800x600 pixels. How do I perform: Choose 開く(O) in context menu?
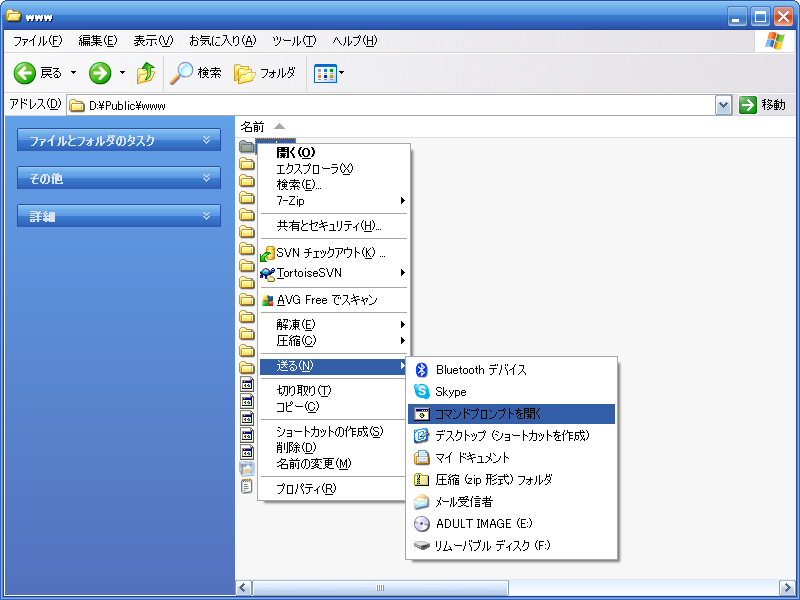334,152
